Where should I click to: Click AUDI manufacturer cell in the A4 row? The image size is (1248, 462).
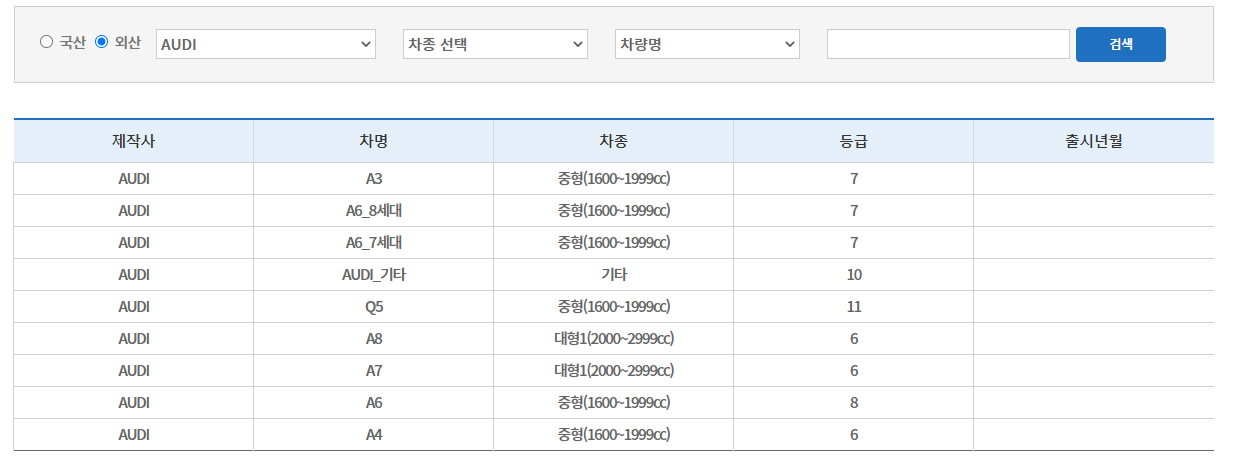coord(134,435)
